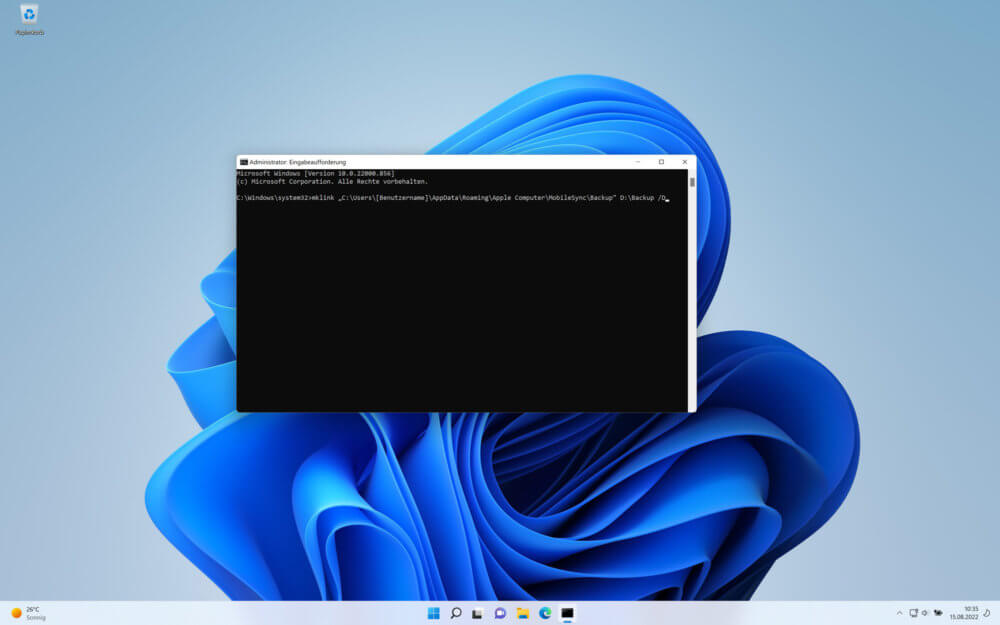Click the 'Microsoft Windows [Version 10.0.22000.856]' line
Image resolution: width=1000 pixels, height=625 pixels.
[x=316, y=173]
